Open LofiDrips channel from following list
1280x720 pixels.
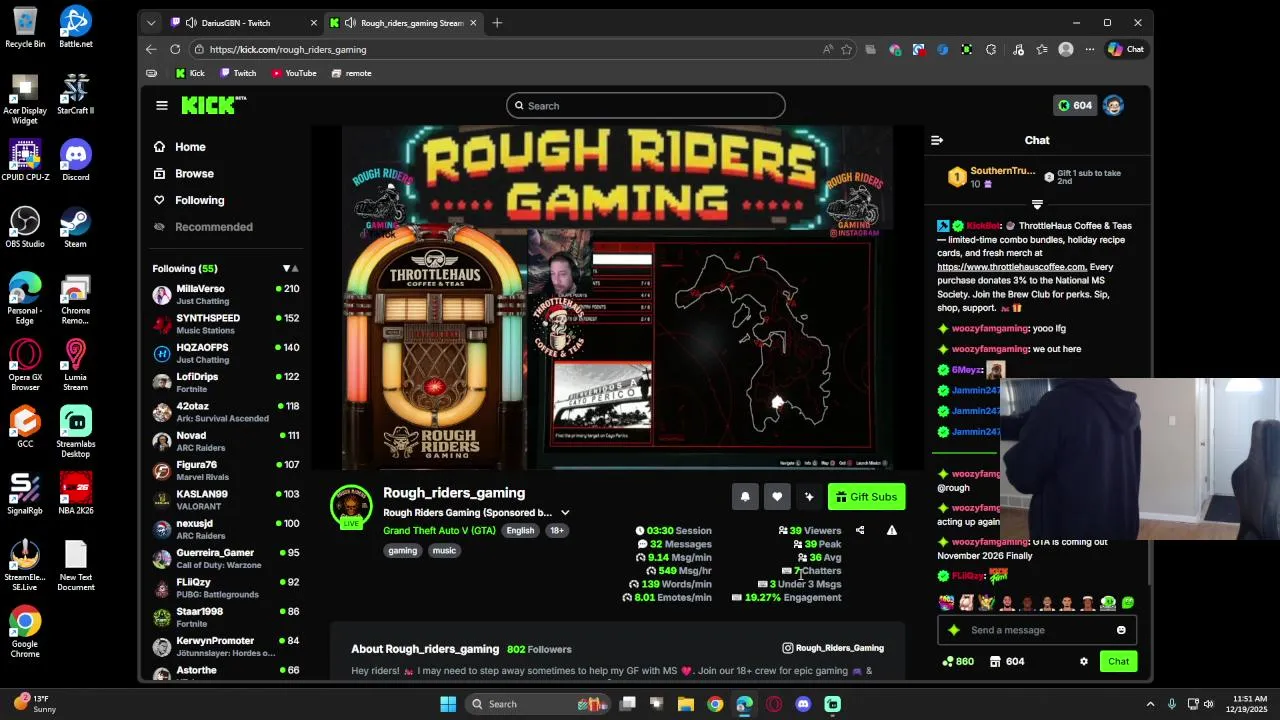click(226, 382)
